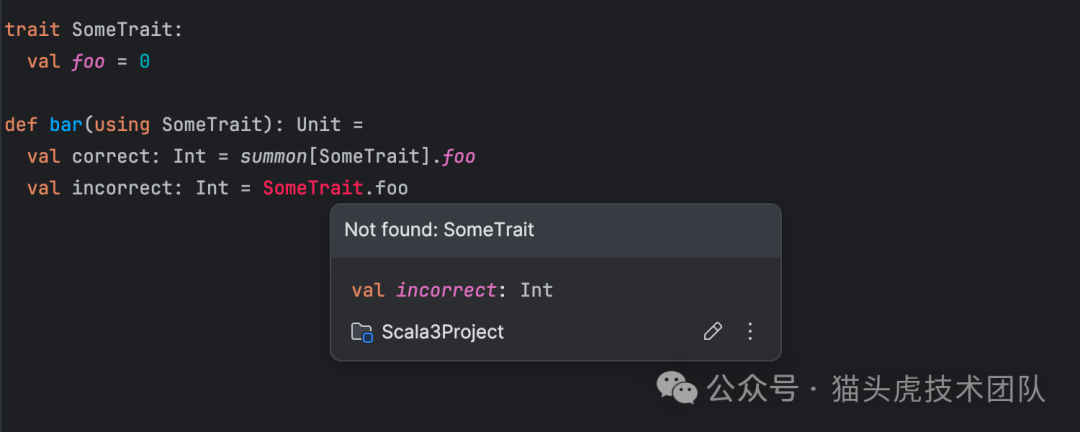Screen dimensions: 1080x432
Task: Click .foo after the red SomeTrait
Action: point(389,188)
